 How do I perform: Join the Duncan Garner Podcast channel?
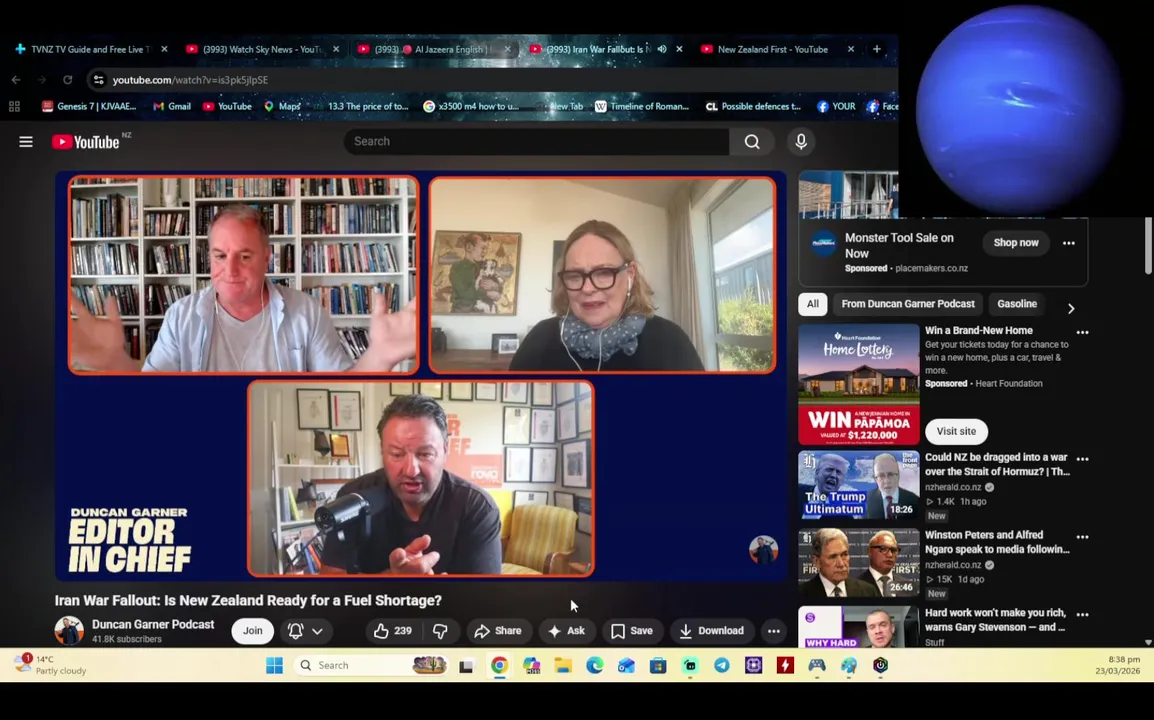[x=252, y=631]
